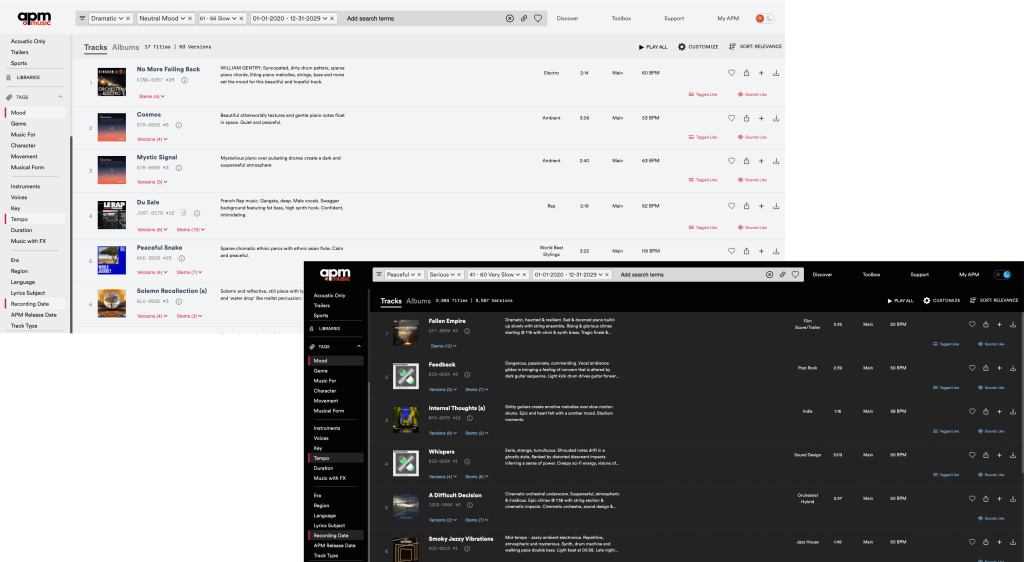This screenshot has width=1024, height=562.
Task: Select Tempo tag in dark sidebar
Action: point(336,458)
